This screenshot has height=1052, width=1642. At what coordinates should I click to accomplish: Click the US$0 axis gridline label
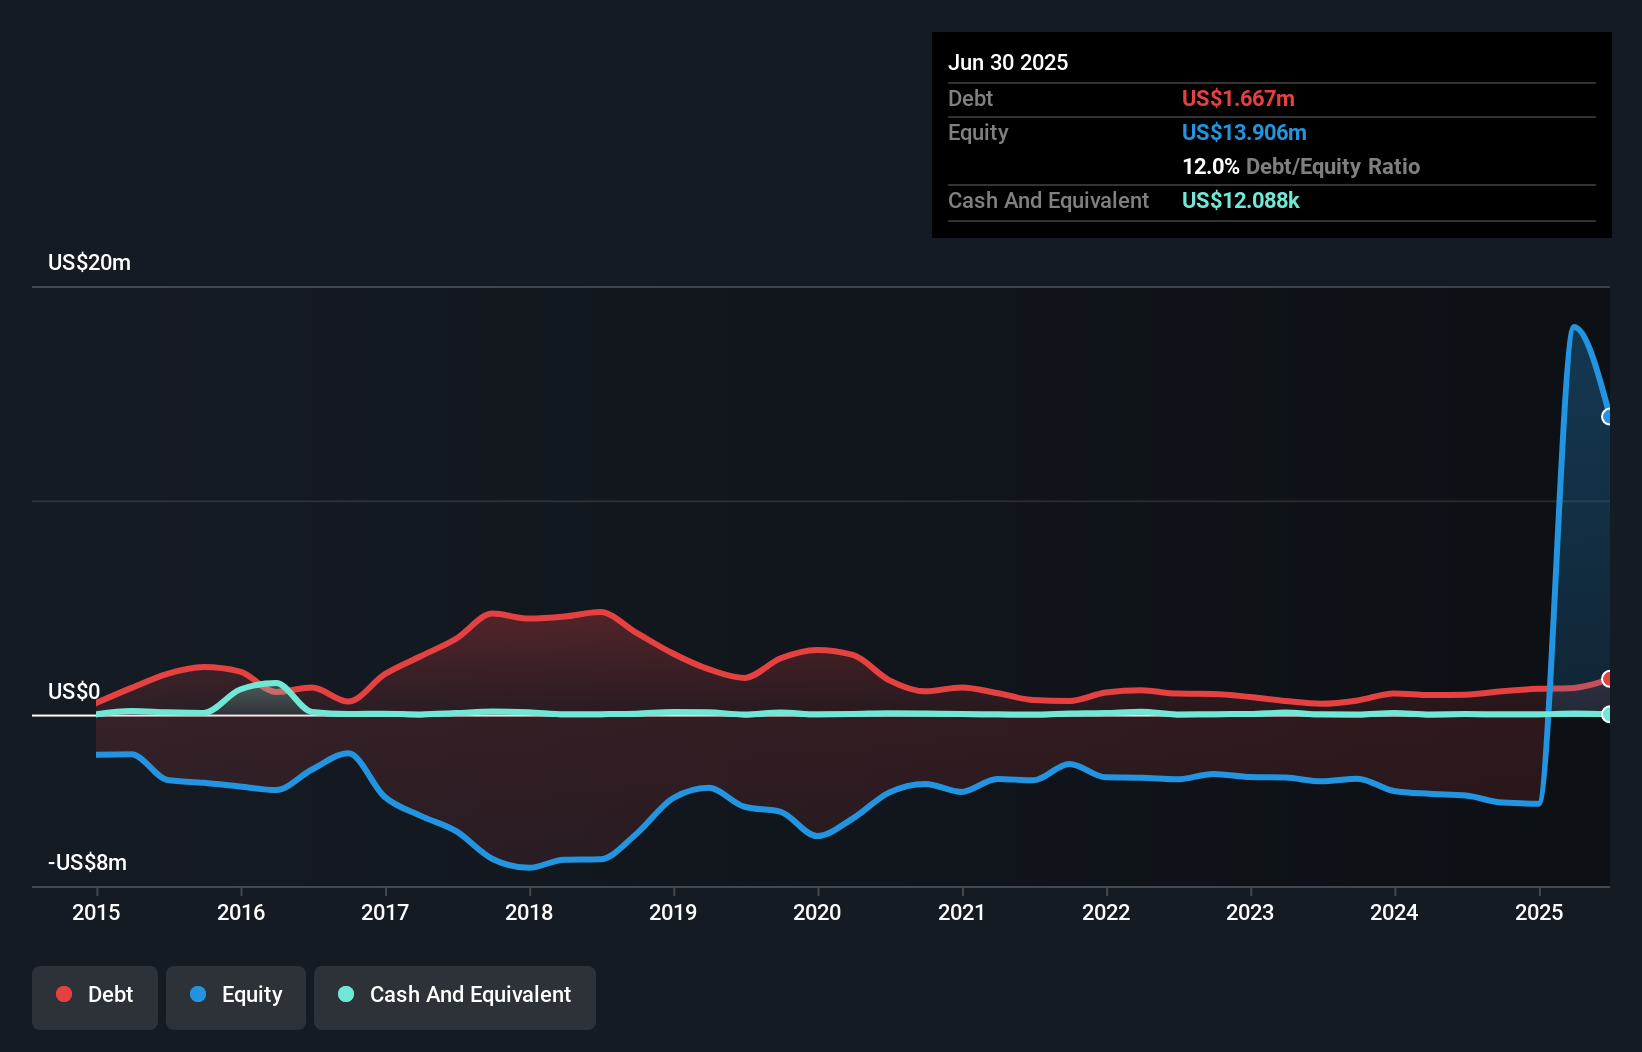click(74, 691)
